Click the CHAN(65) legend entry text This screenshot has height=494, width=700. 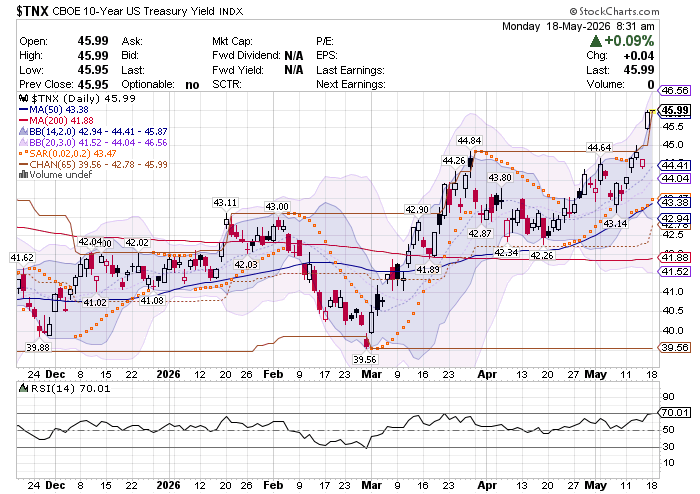98,164
